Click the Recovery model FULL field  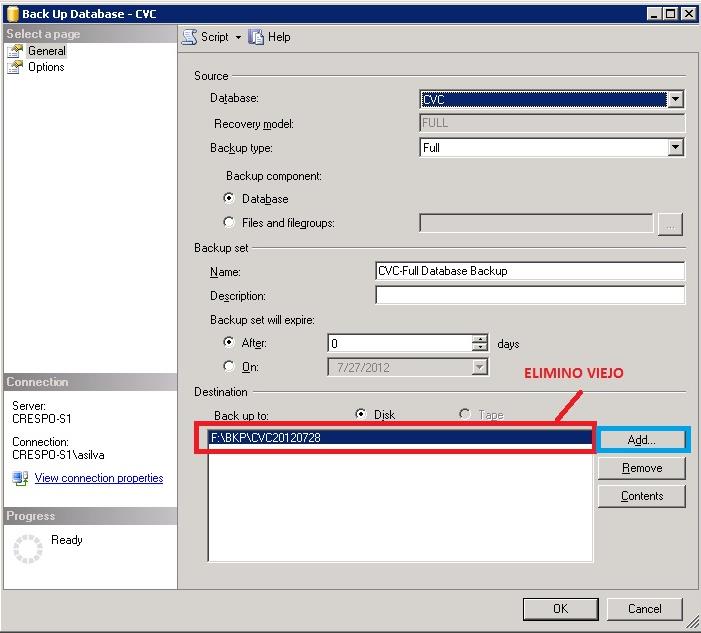[552, 123]
